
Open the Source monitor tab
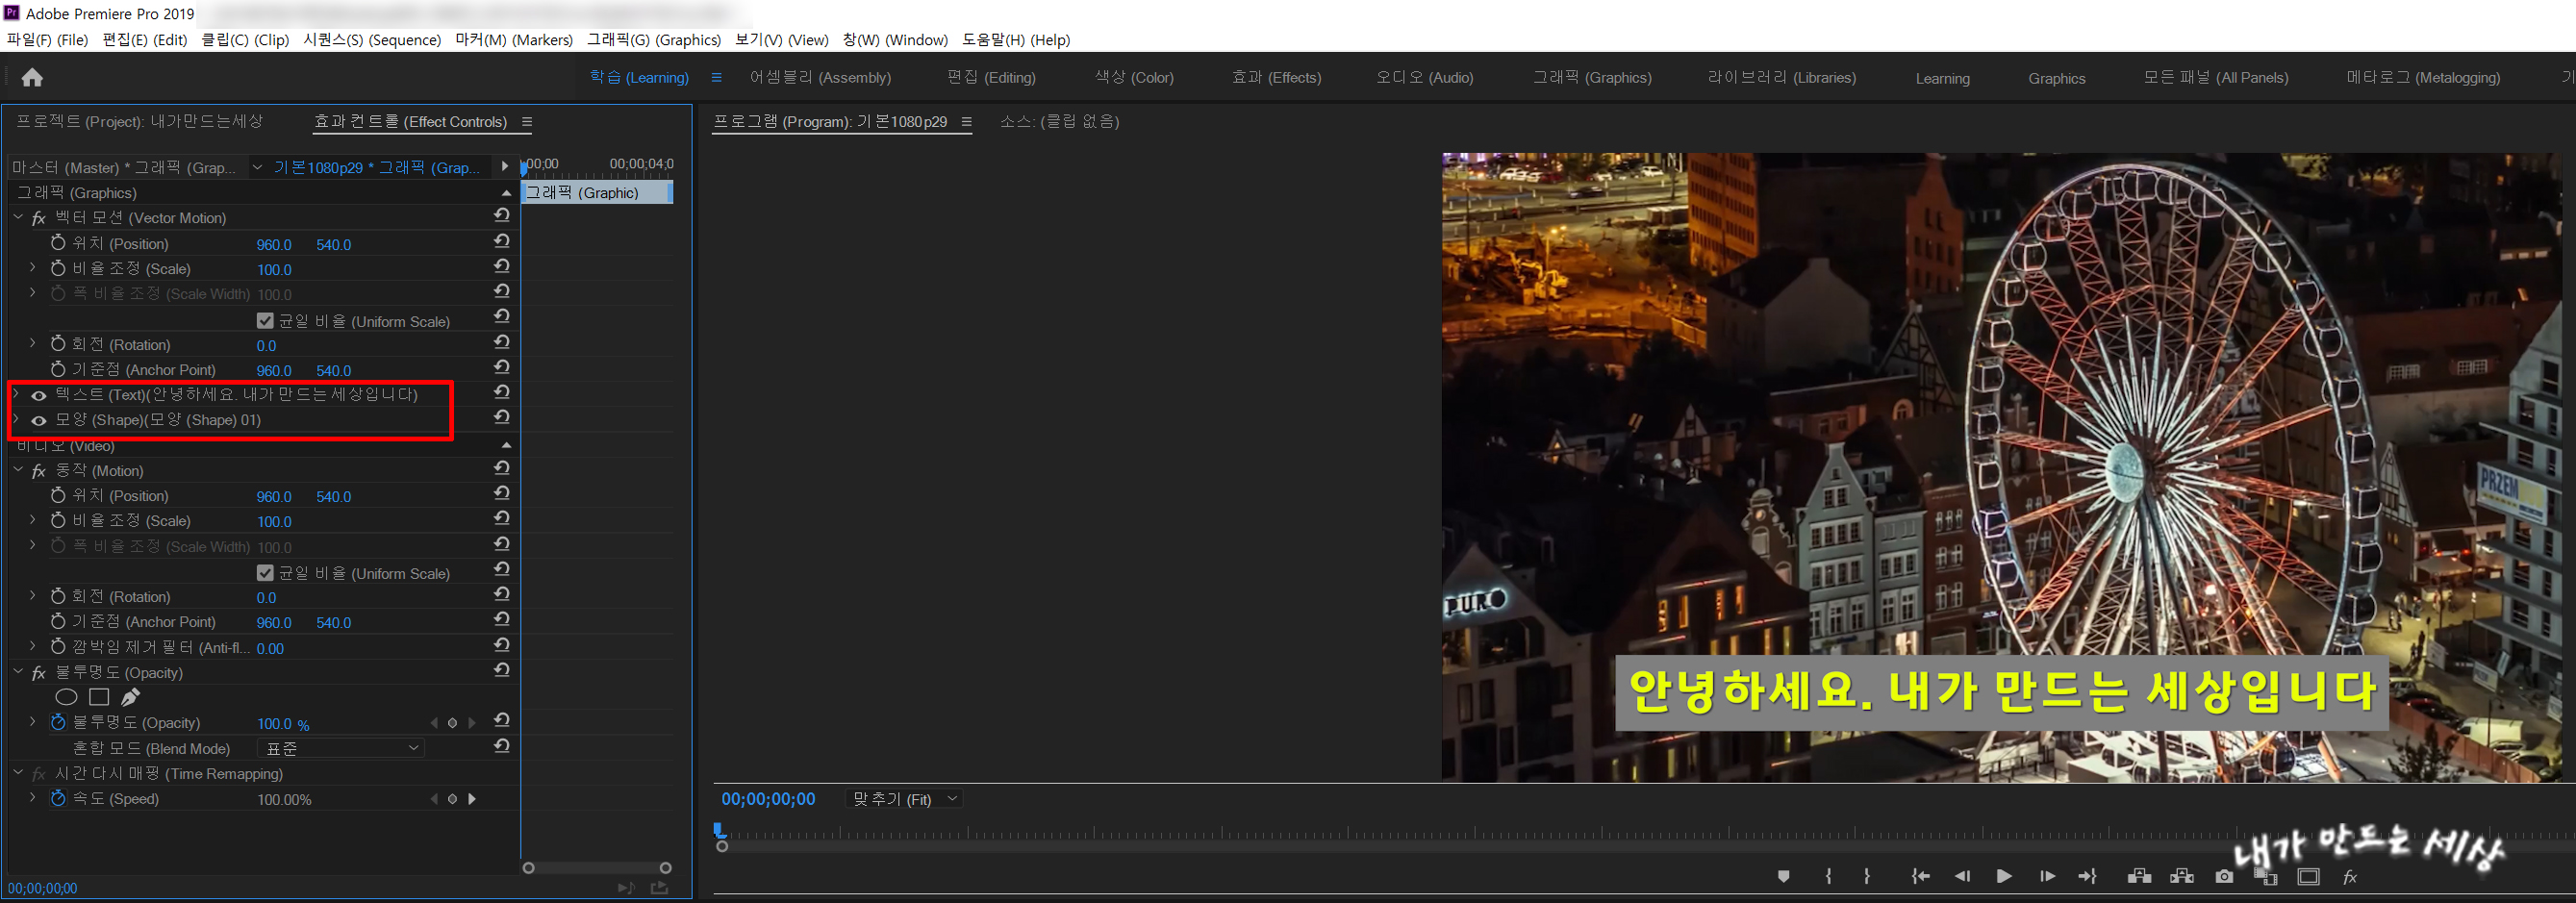[1059, 121]
